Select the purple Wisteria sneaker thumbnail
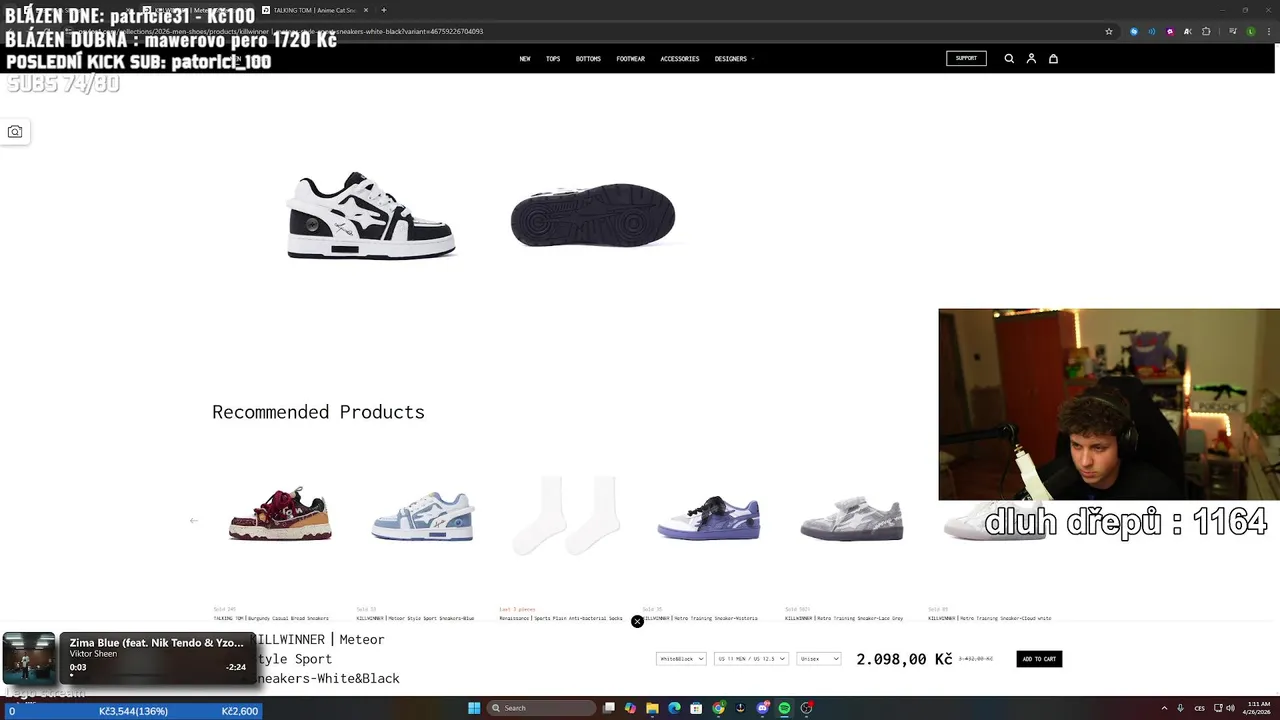The height and width of the screenshot is (720, 1280). [x=709, y=517]
